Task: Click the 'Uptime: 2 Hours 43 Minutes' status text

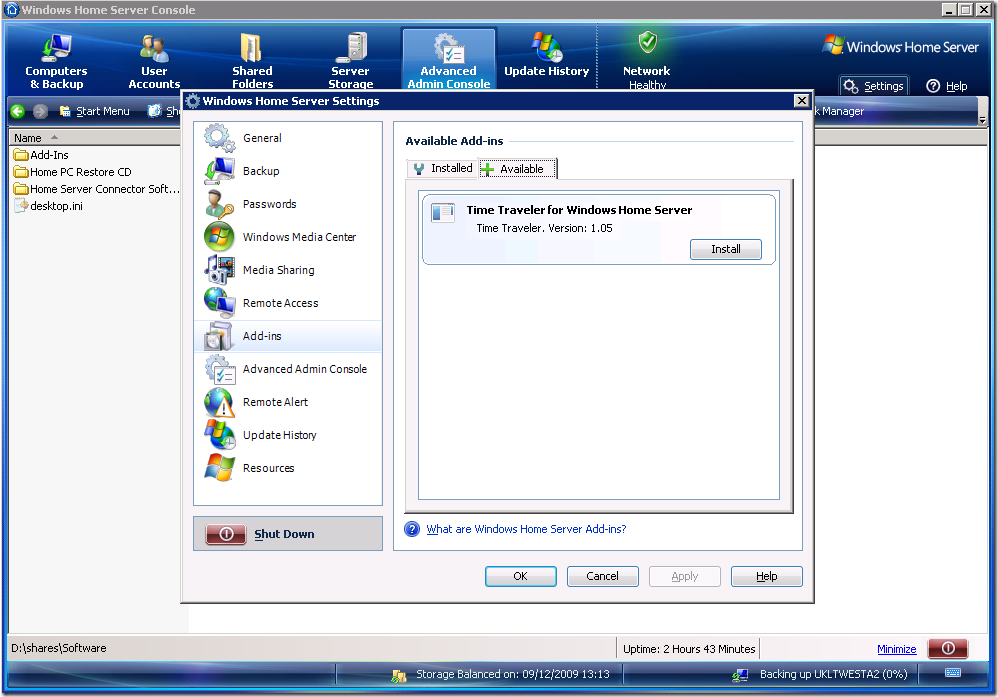Action: 689,649
